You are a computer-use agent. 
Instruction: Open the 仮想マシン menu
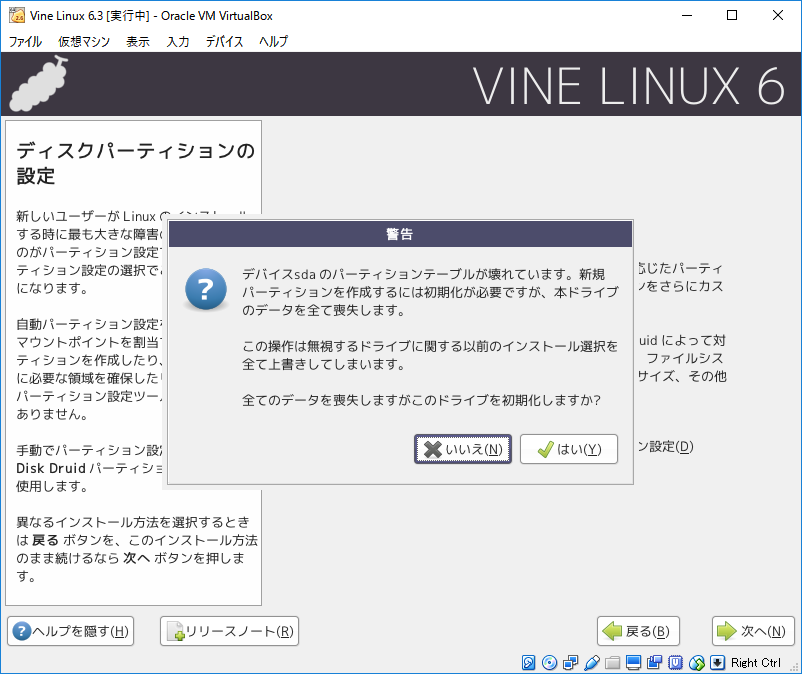tap(84, 41)
